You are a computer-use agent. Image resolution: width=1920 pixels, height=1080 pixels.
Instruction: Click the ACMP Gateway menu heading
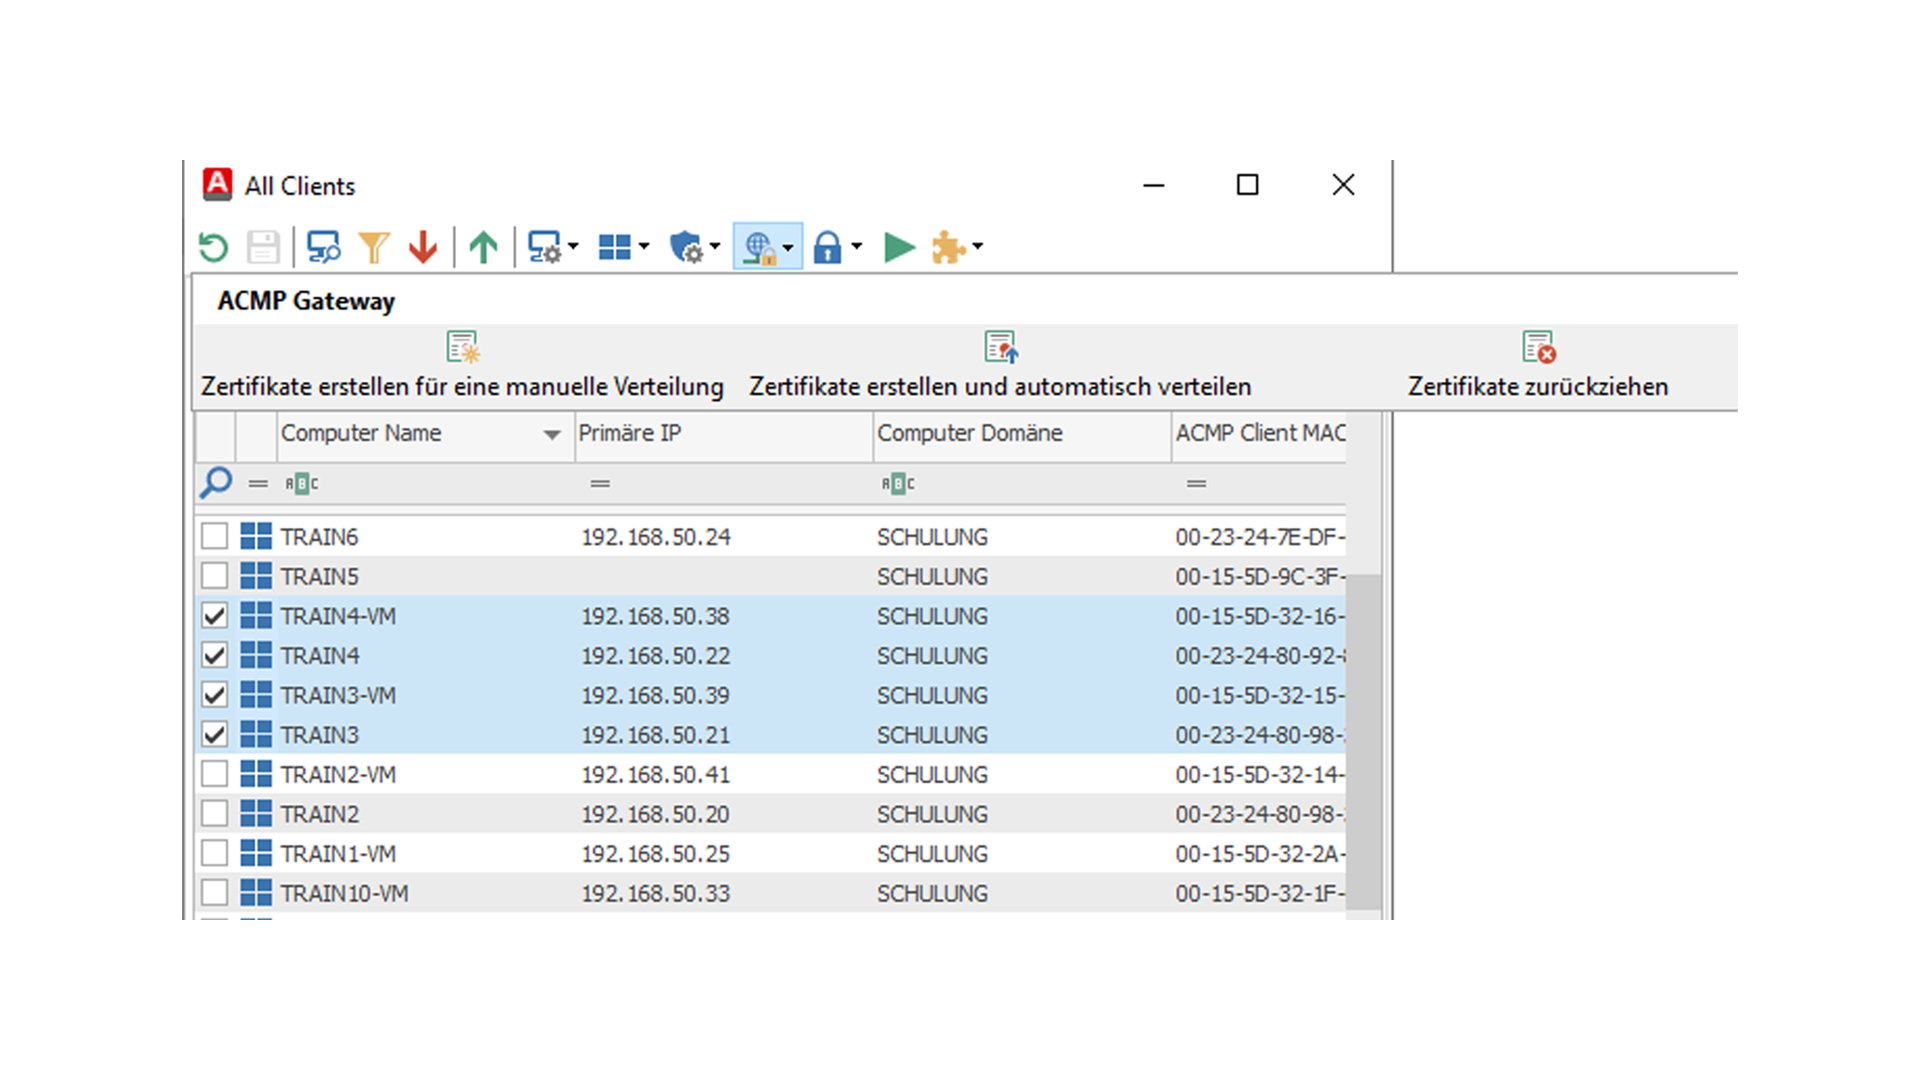tap(306, 301)
